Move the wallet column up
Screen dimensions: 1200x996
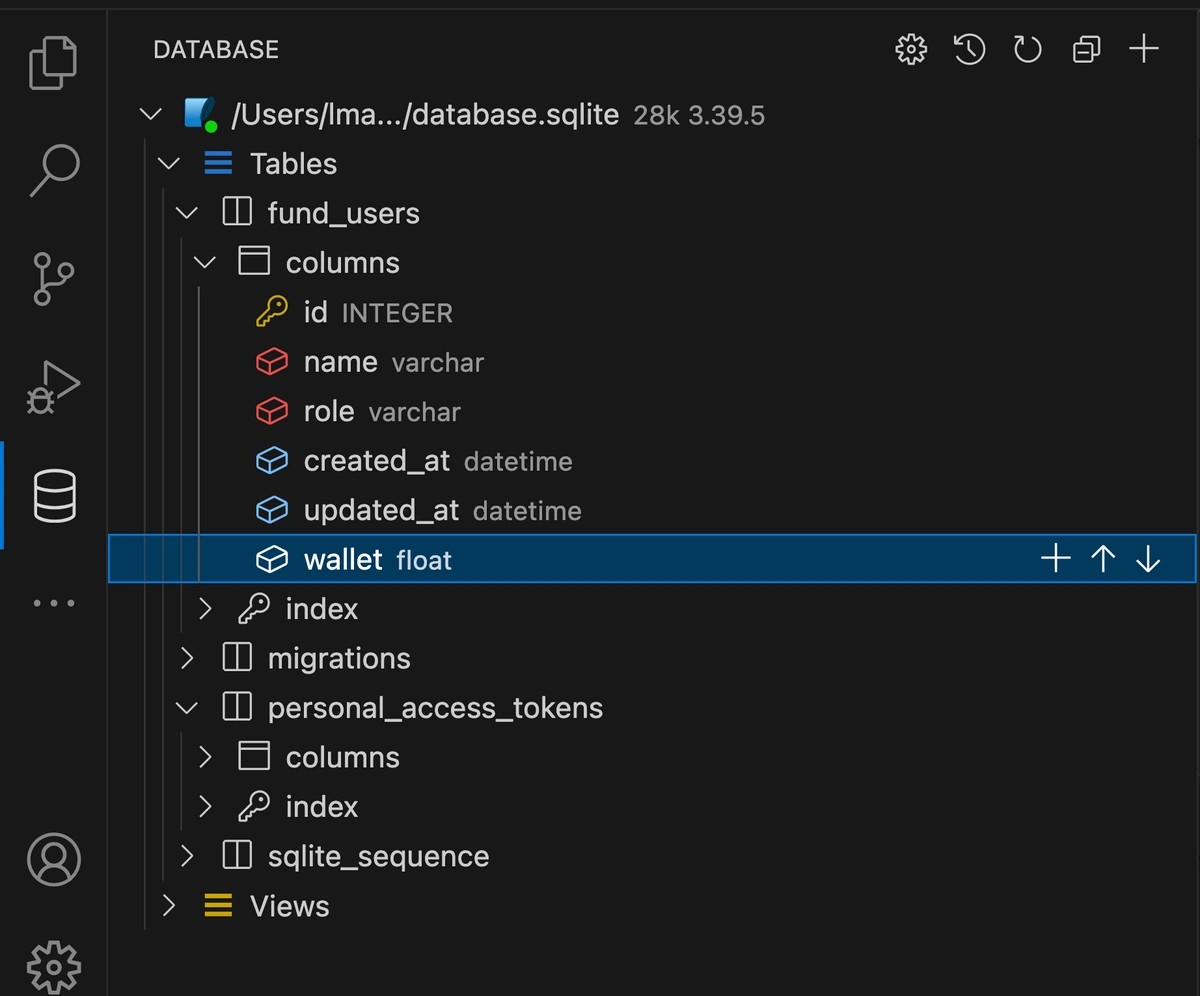1103,559
